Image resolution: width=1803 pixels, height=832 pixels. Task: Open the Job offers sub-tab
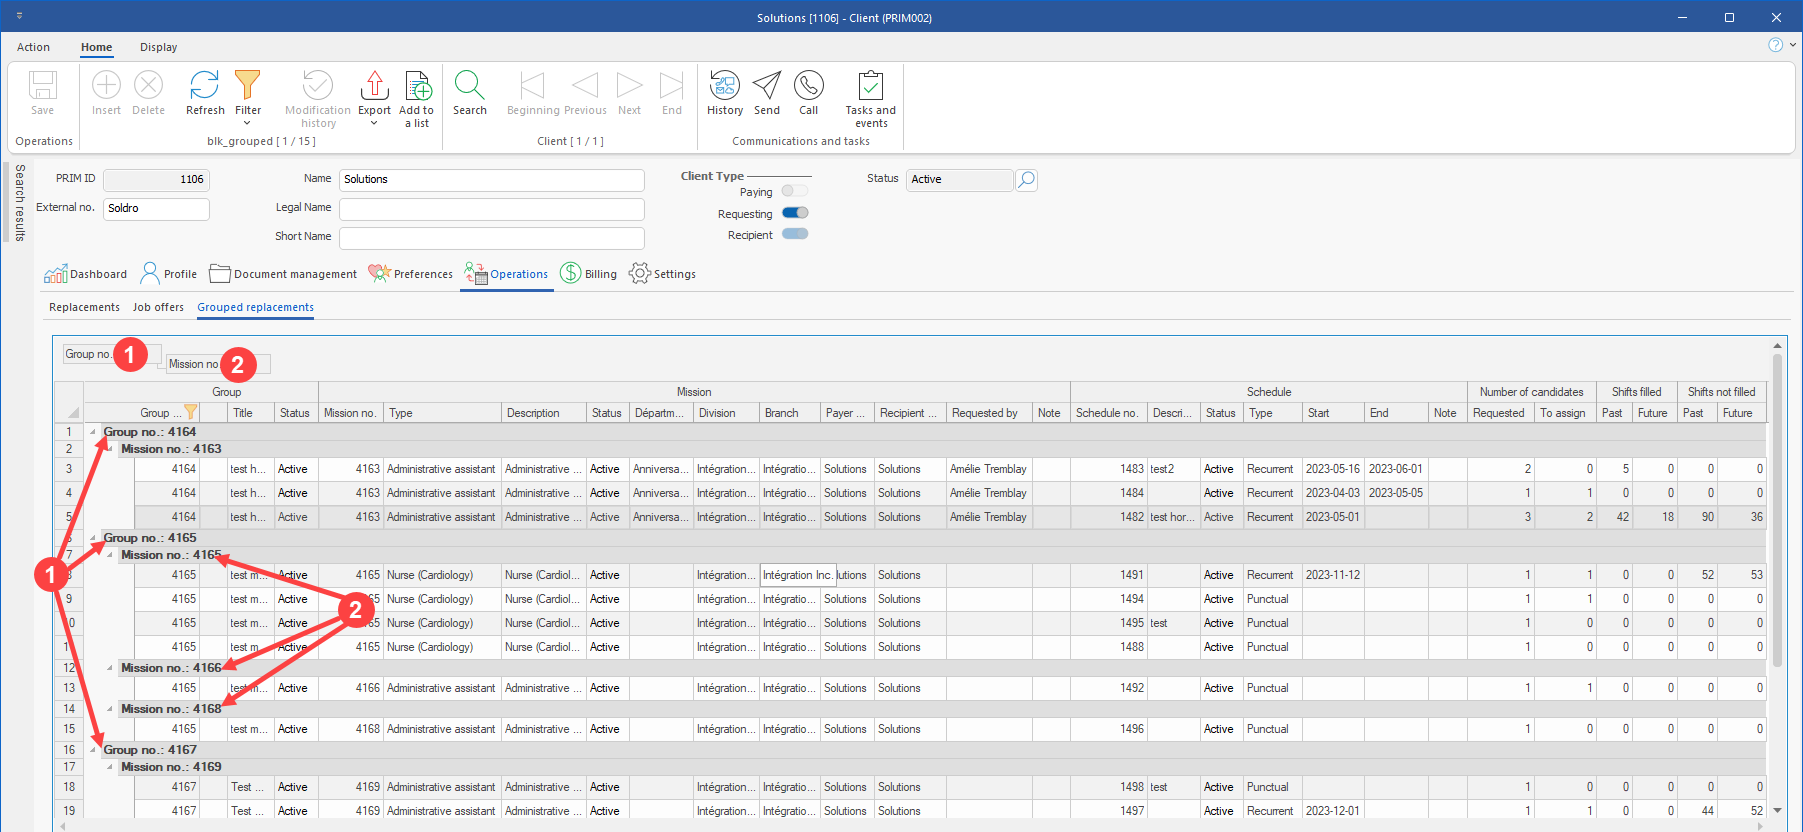coord(158,307)
